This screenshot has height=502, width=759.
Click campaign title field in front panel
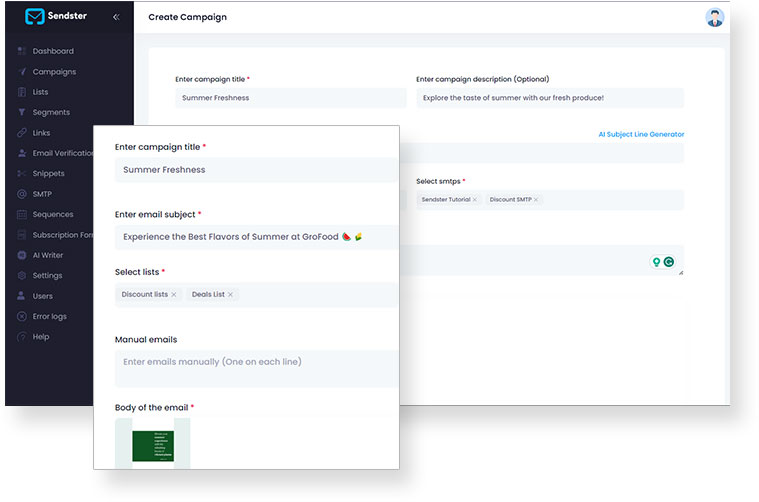tap(256, 170)
